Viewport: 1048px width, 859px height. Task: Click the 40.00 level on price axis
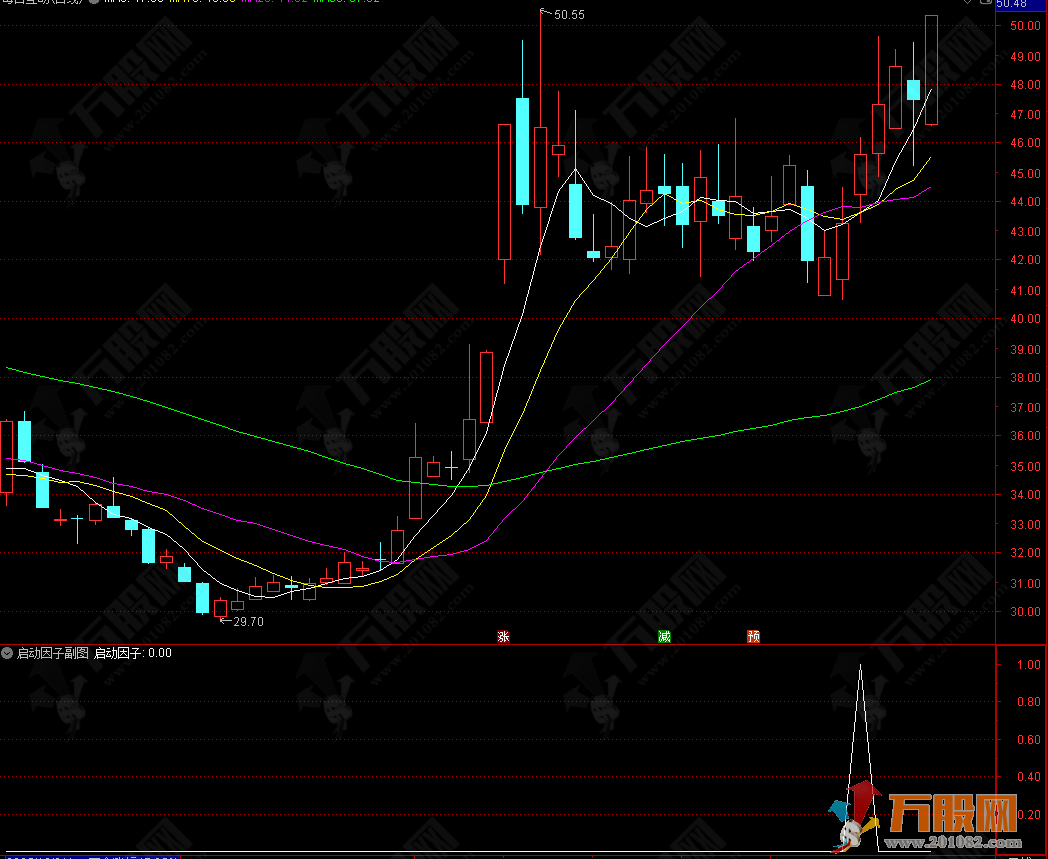point(1024,320)
